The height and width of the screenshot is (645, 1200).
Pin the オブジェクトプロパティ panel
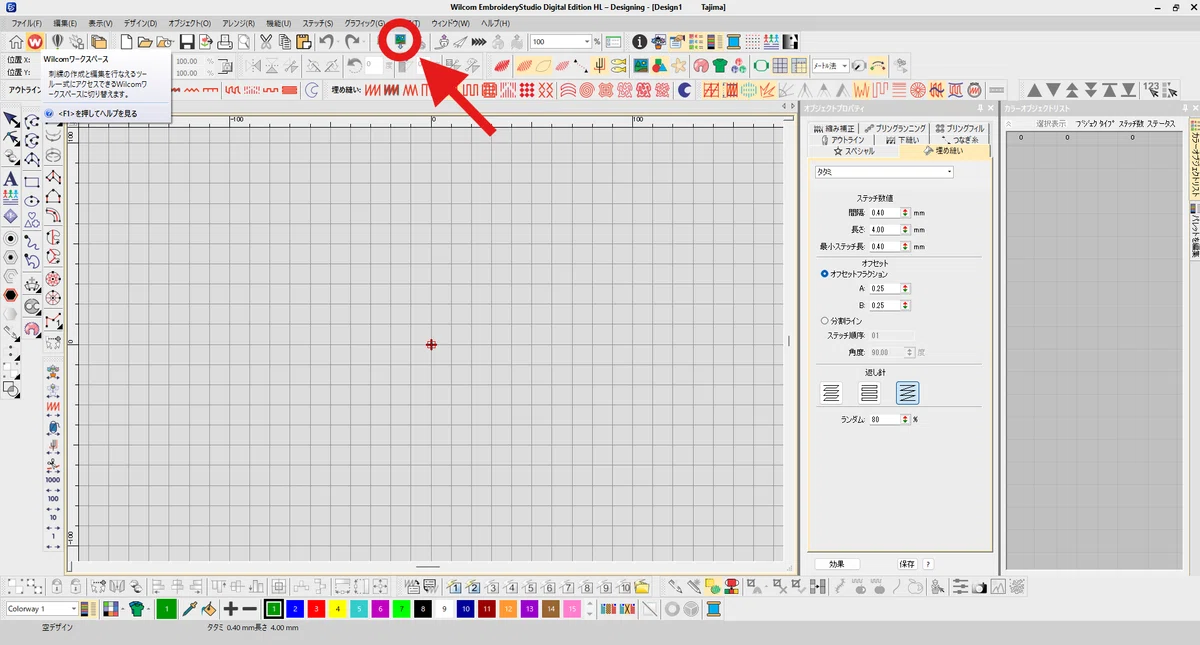coord(978,107)
